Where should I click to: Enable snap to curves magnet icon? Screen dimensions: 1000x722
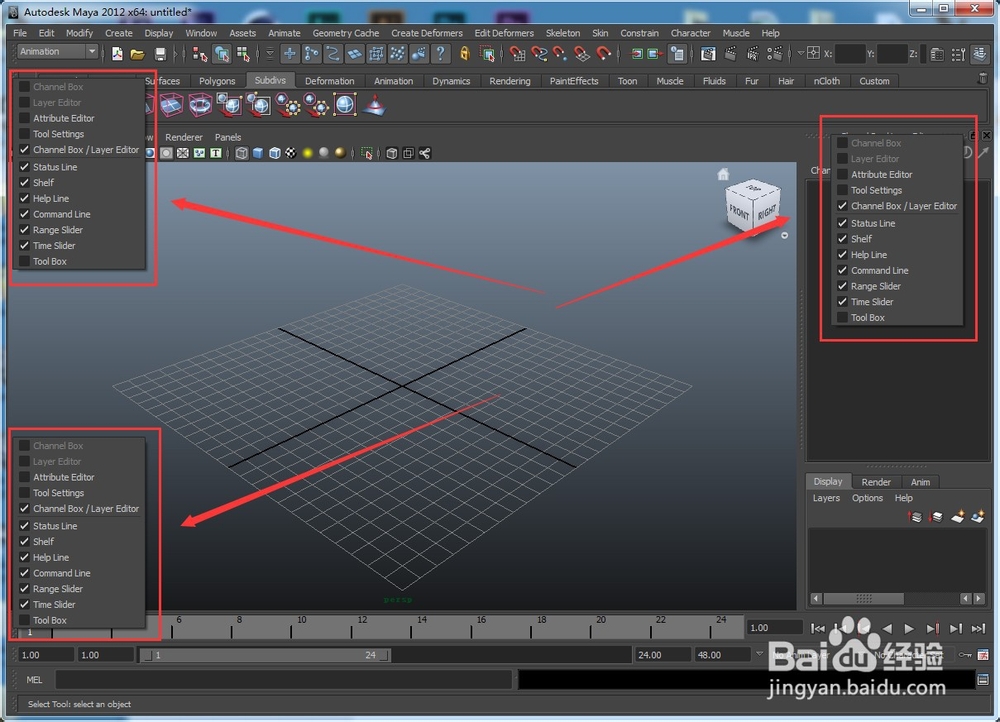click(539, 54)
